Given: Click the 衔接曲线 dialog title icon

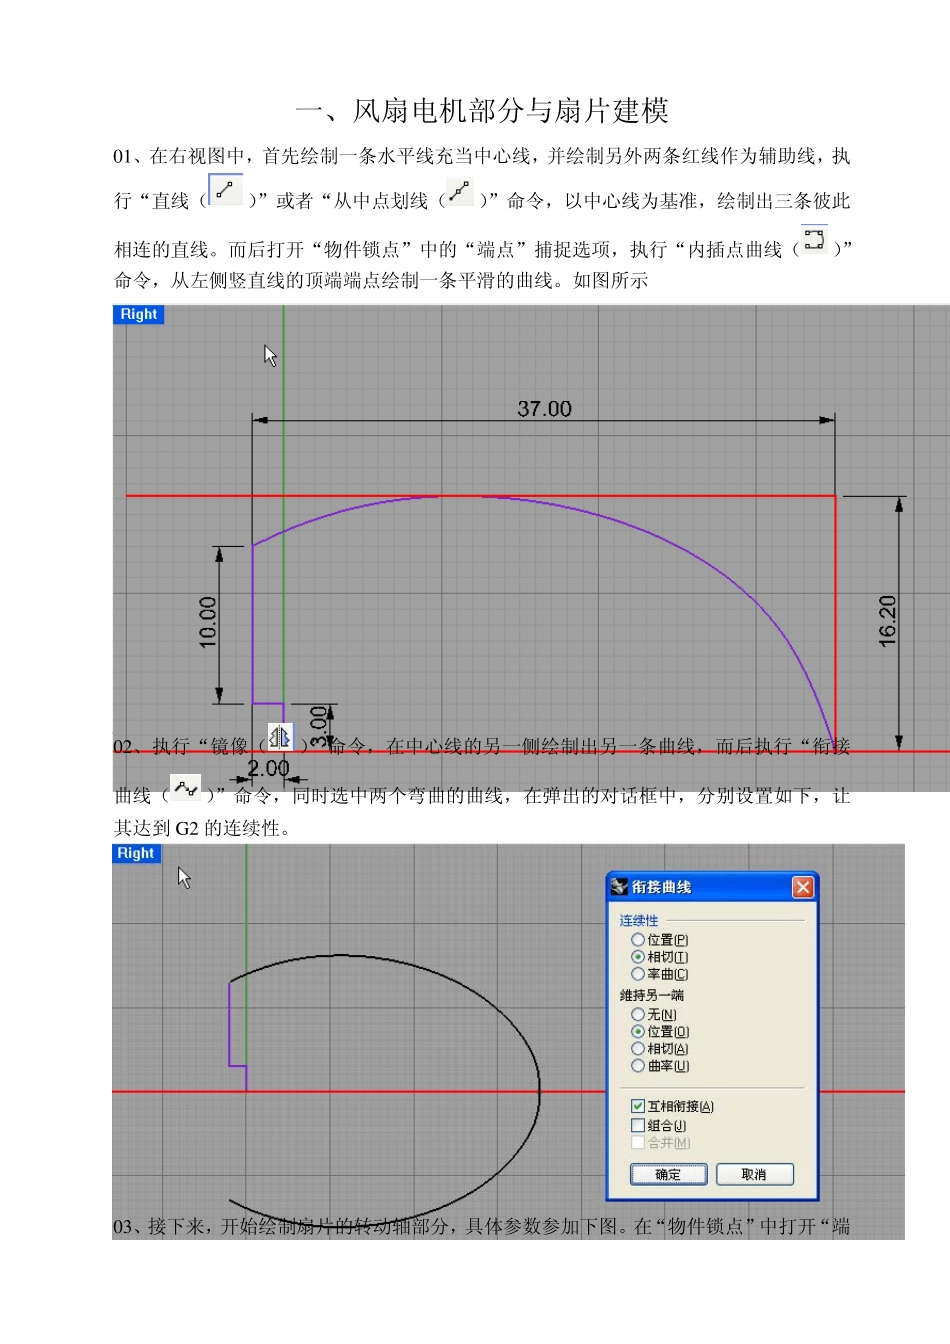Looking at the screenshot, I should (620, 887).
